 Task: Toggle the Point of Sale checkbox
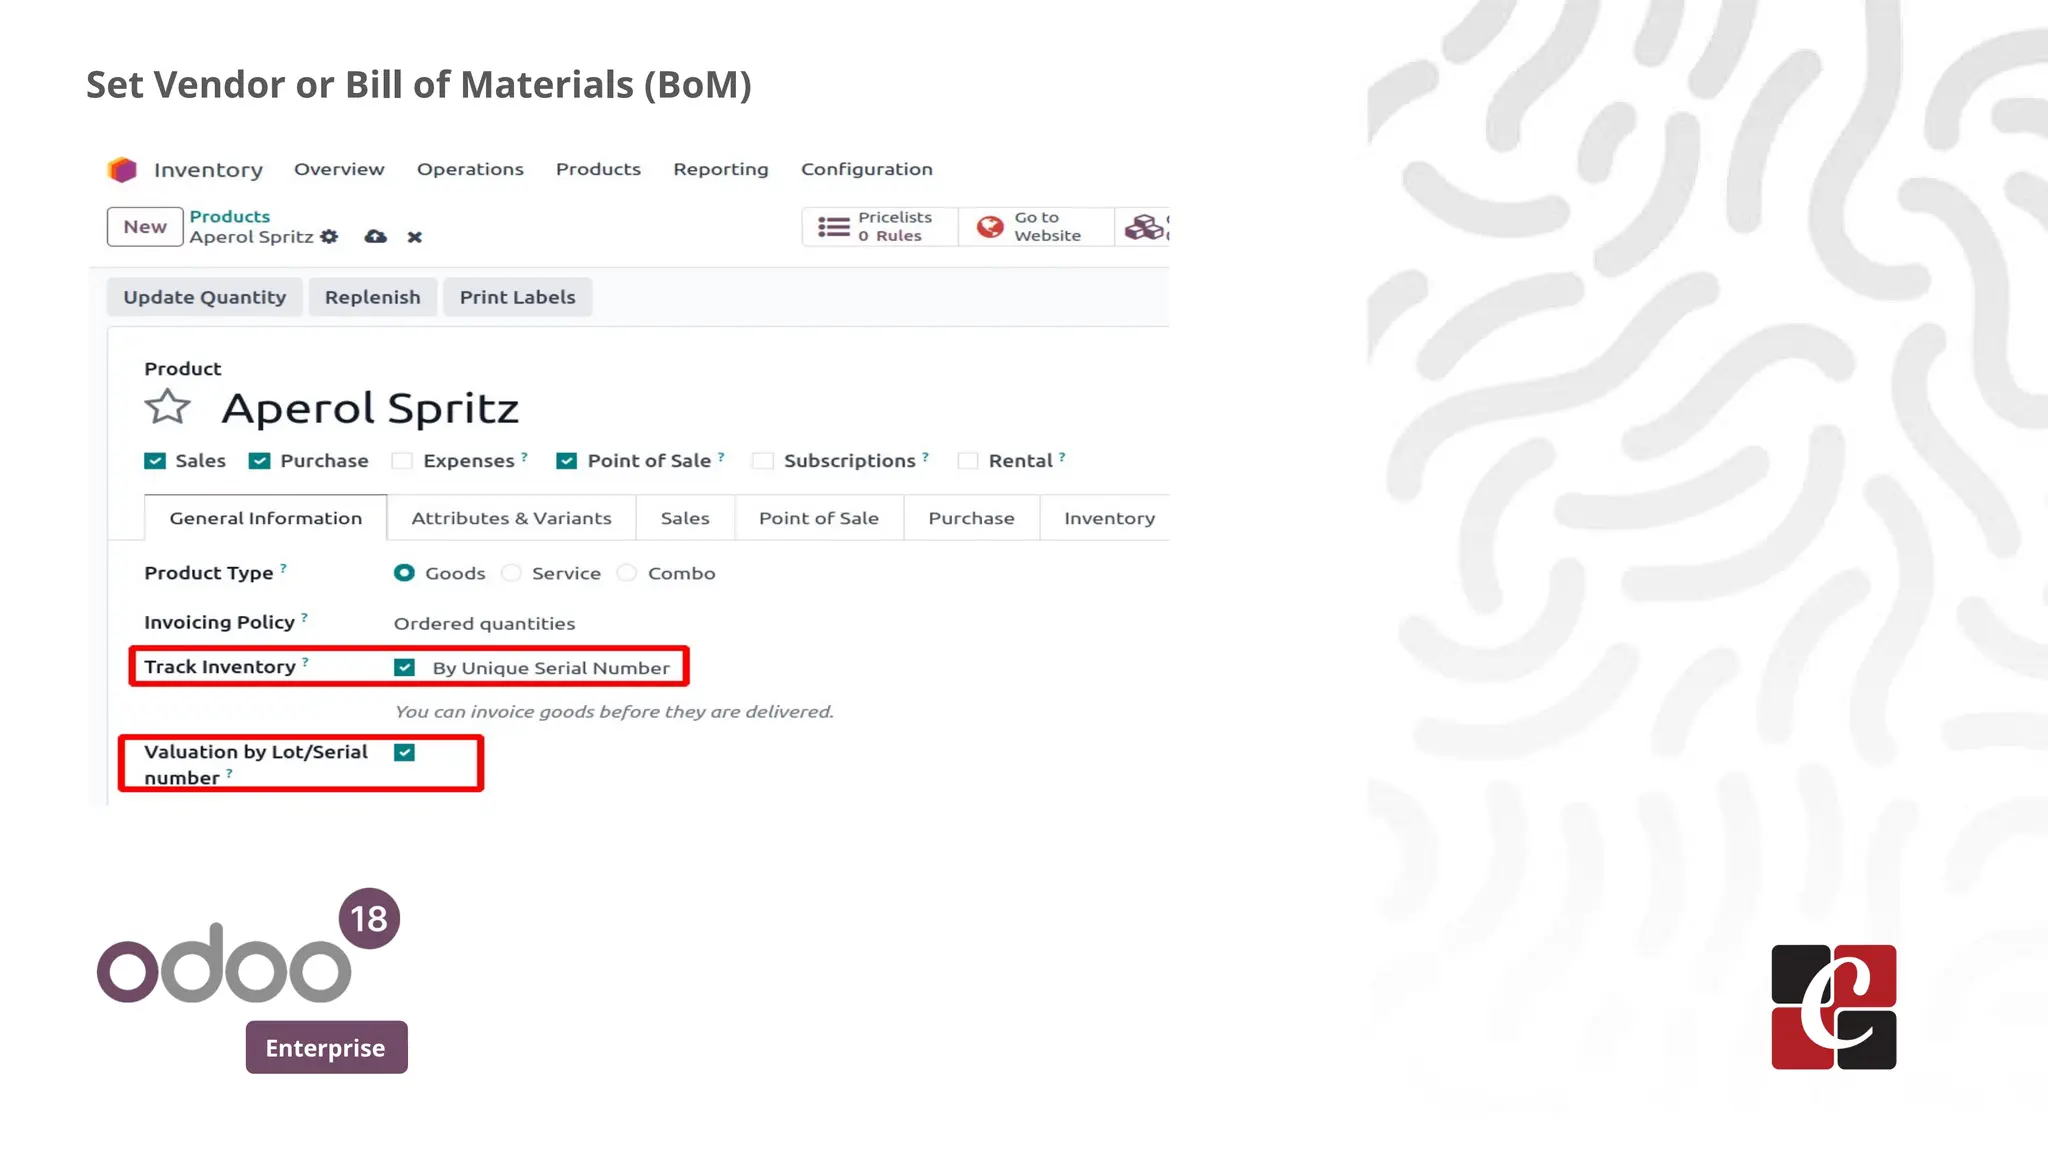pyautogui.click(x=567, y=461)
